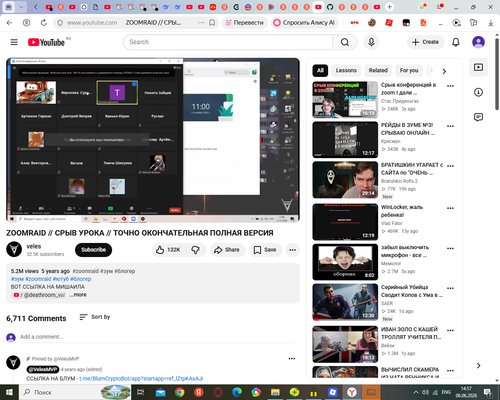Open the veles channel avatar
This screenshot has height=400, width=500.
point(14,249)
